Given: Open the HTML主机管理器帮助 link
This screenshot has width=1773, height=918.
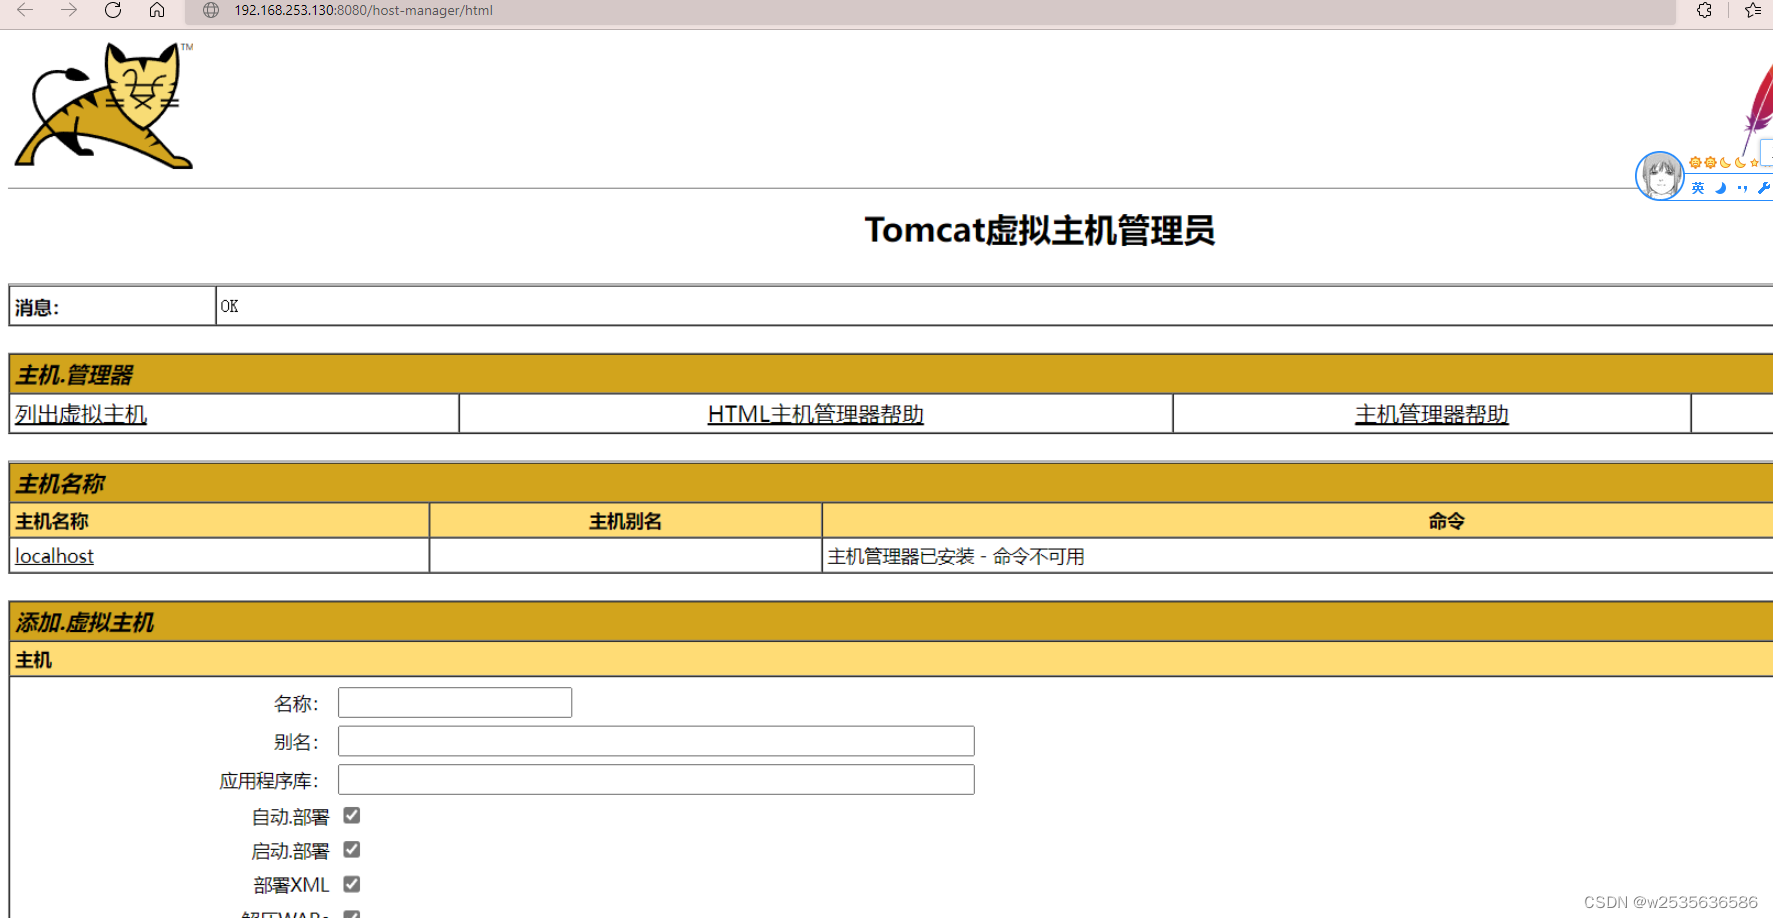Looking at the screenshot, I should click(x=816, y=414).
